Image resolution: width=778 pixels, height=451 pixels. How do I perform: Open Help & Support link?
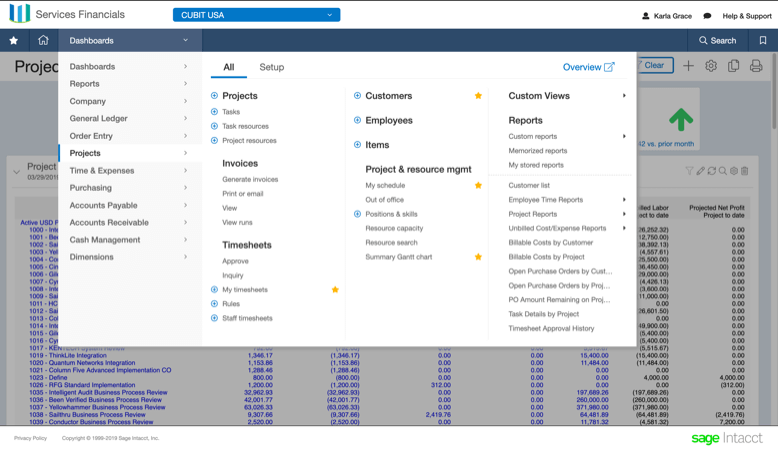747,16
